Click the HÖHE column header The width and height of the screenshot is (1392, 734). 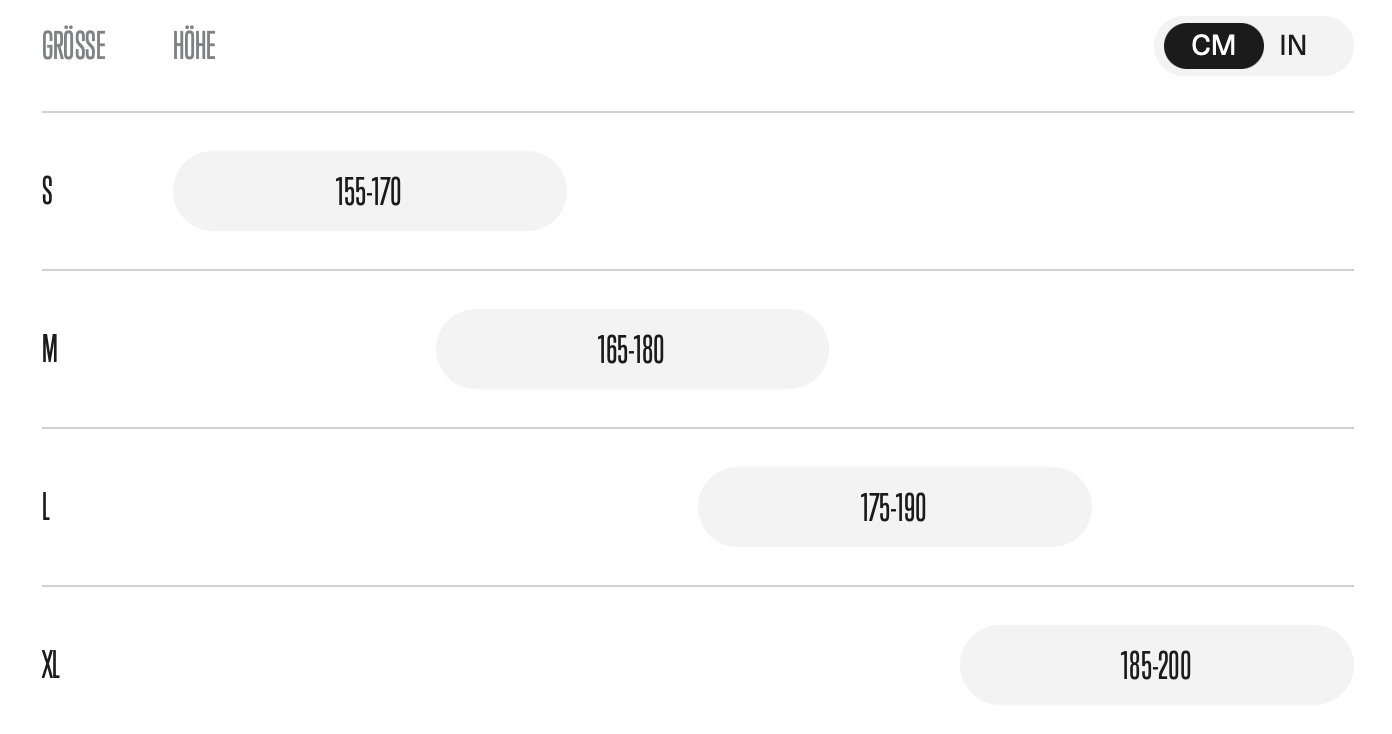coord(194,46)
